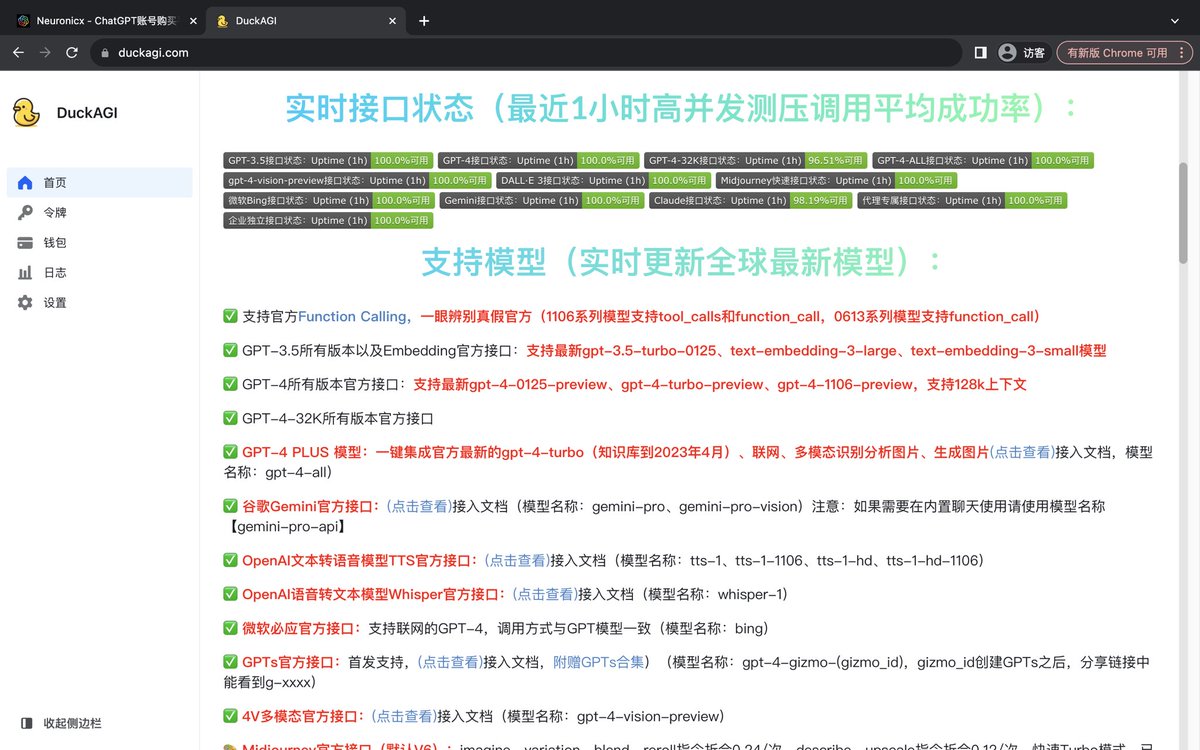The image size is (1200, 750).
Task: Click the 微软Bing接口状态 badge
Action: [329, 200]
